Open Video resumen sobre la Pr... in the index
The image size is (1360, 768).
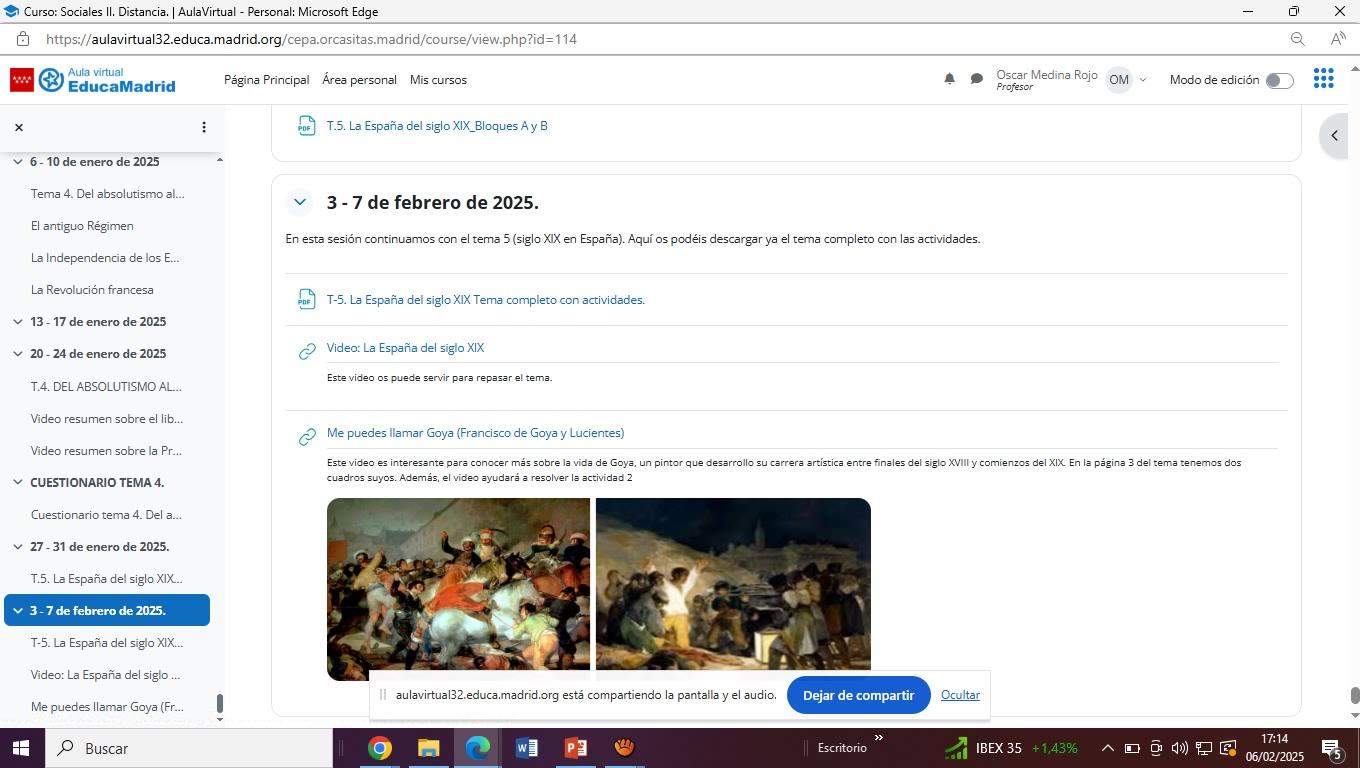(107, 451)
